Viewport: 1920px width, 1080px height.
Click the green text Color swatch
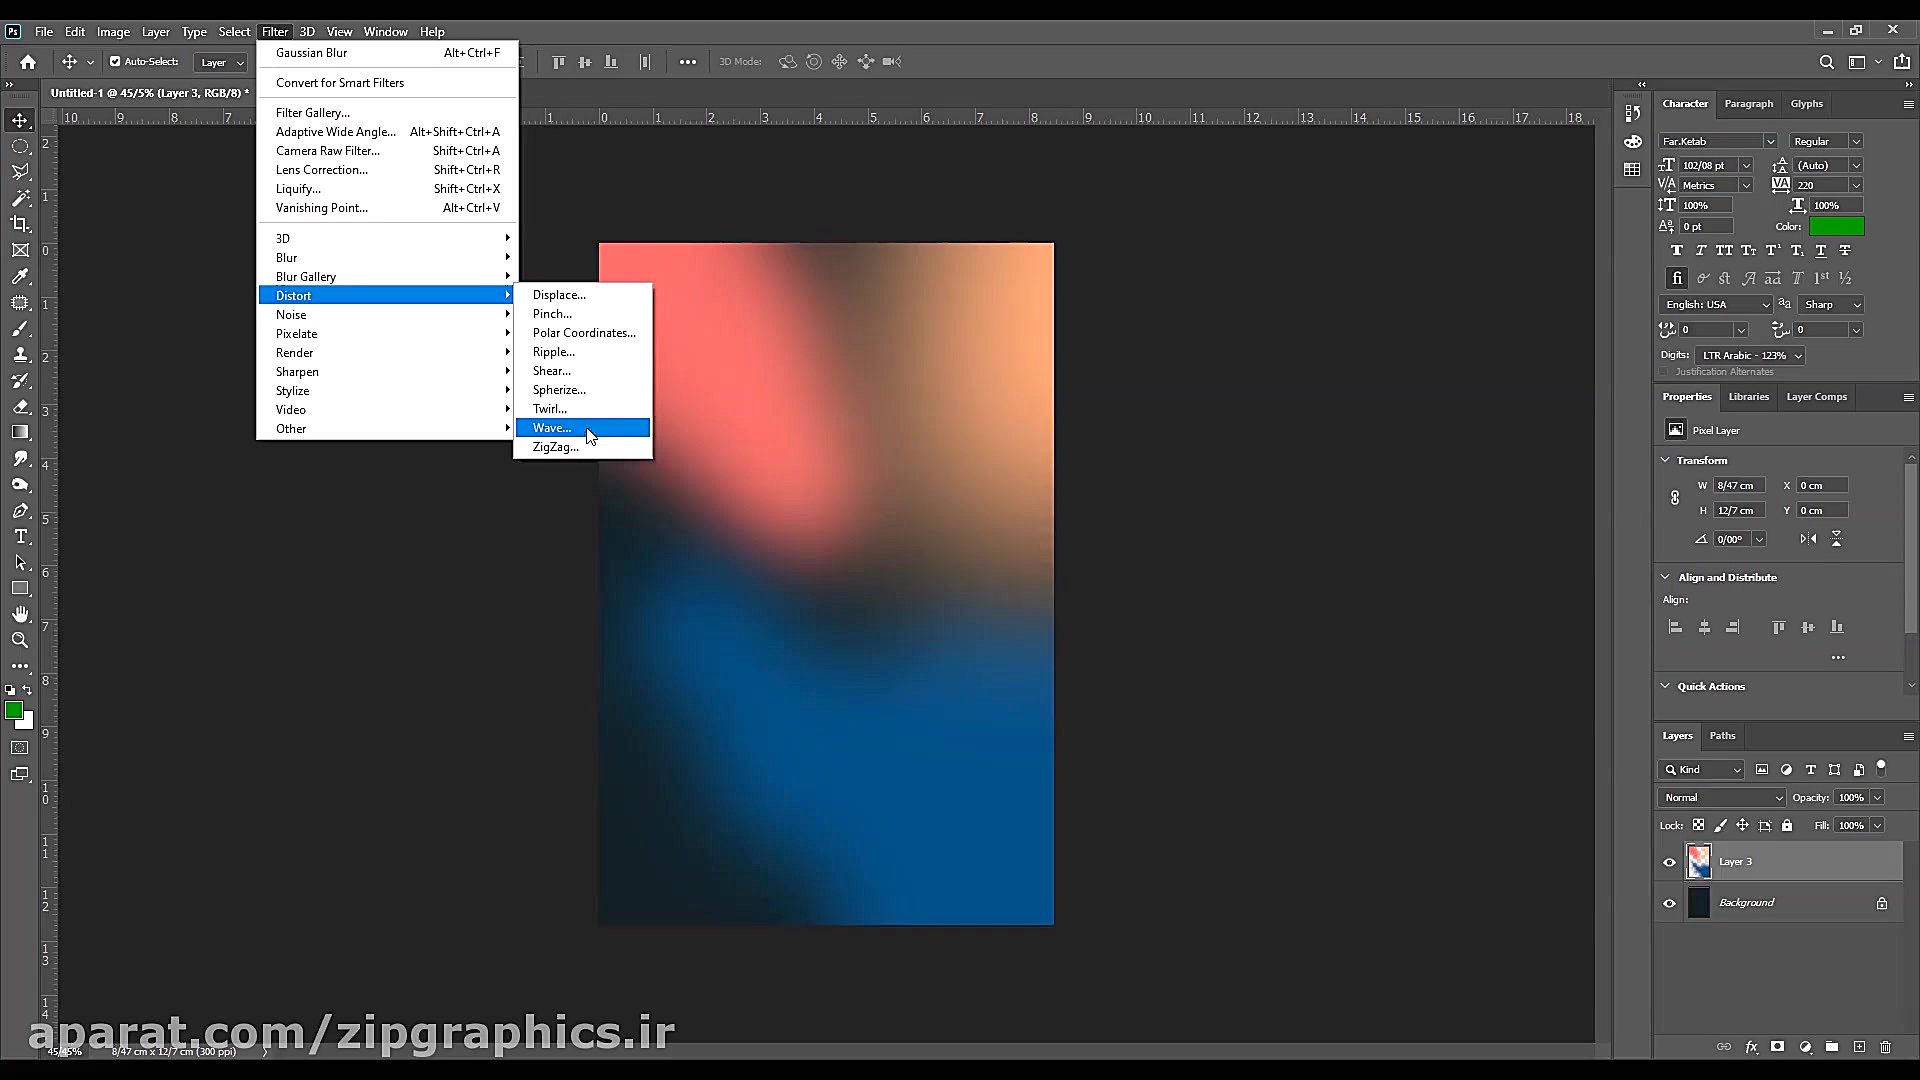(1836, 227)
